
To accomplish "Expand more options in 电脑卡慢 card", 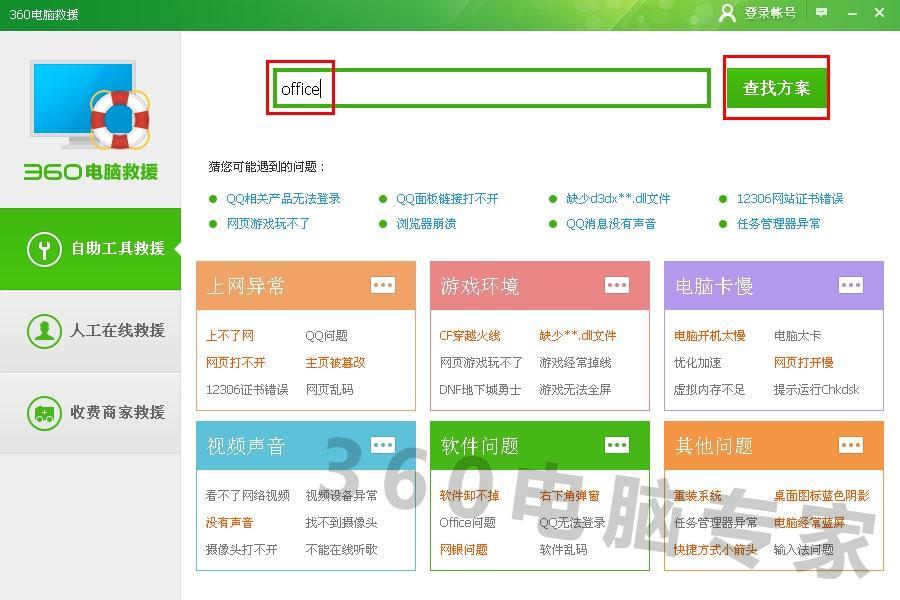I will pyautogui.click(x=851, y=285).
